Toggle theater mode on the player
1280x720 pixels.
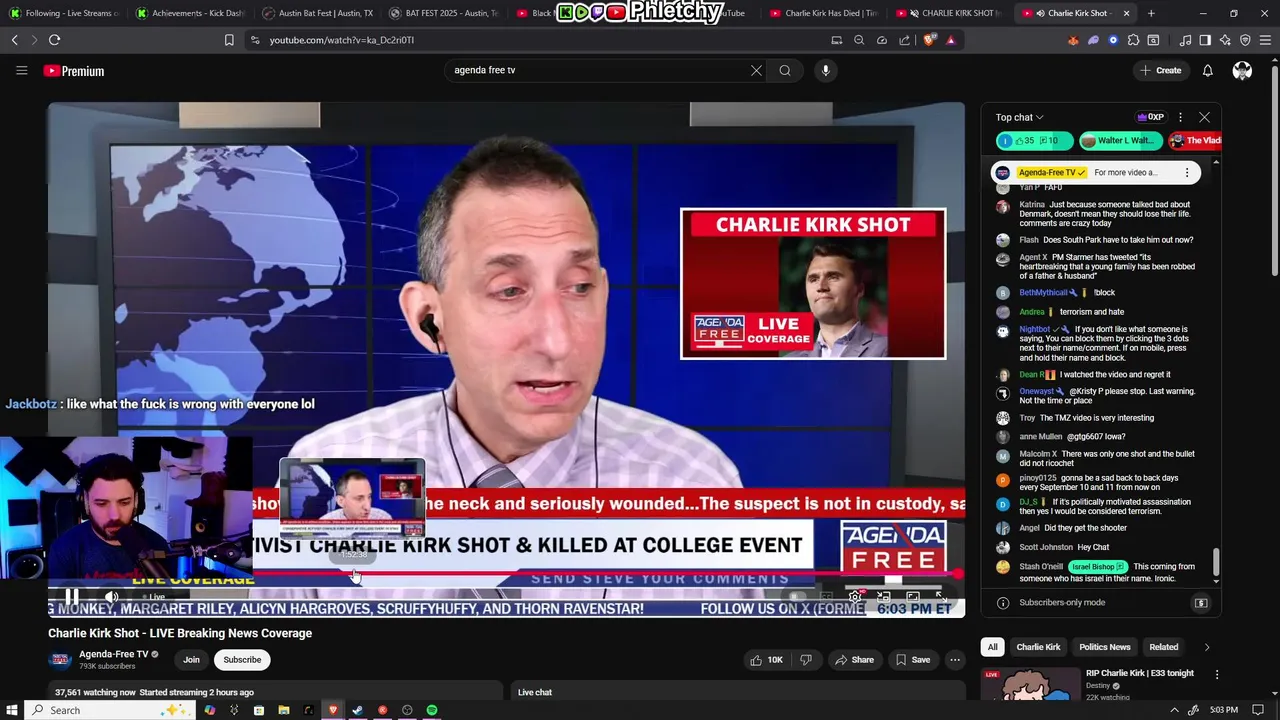[x=913, y=597]
